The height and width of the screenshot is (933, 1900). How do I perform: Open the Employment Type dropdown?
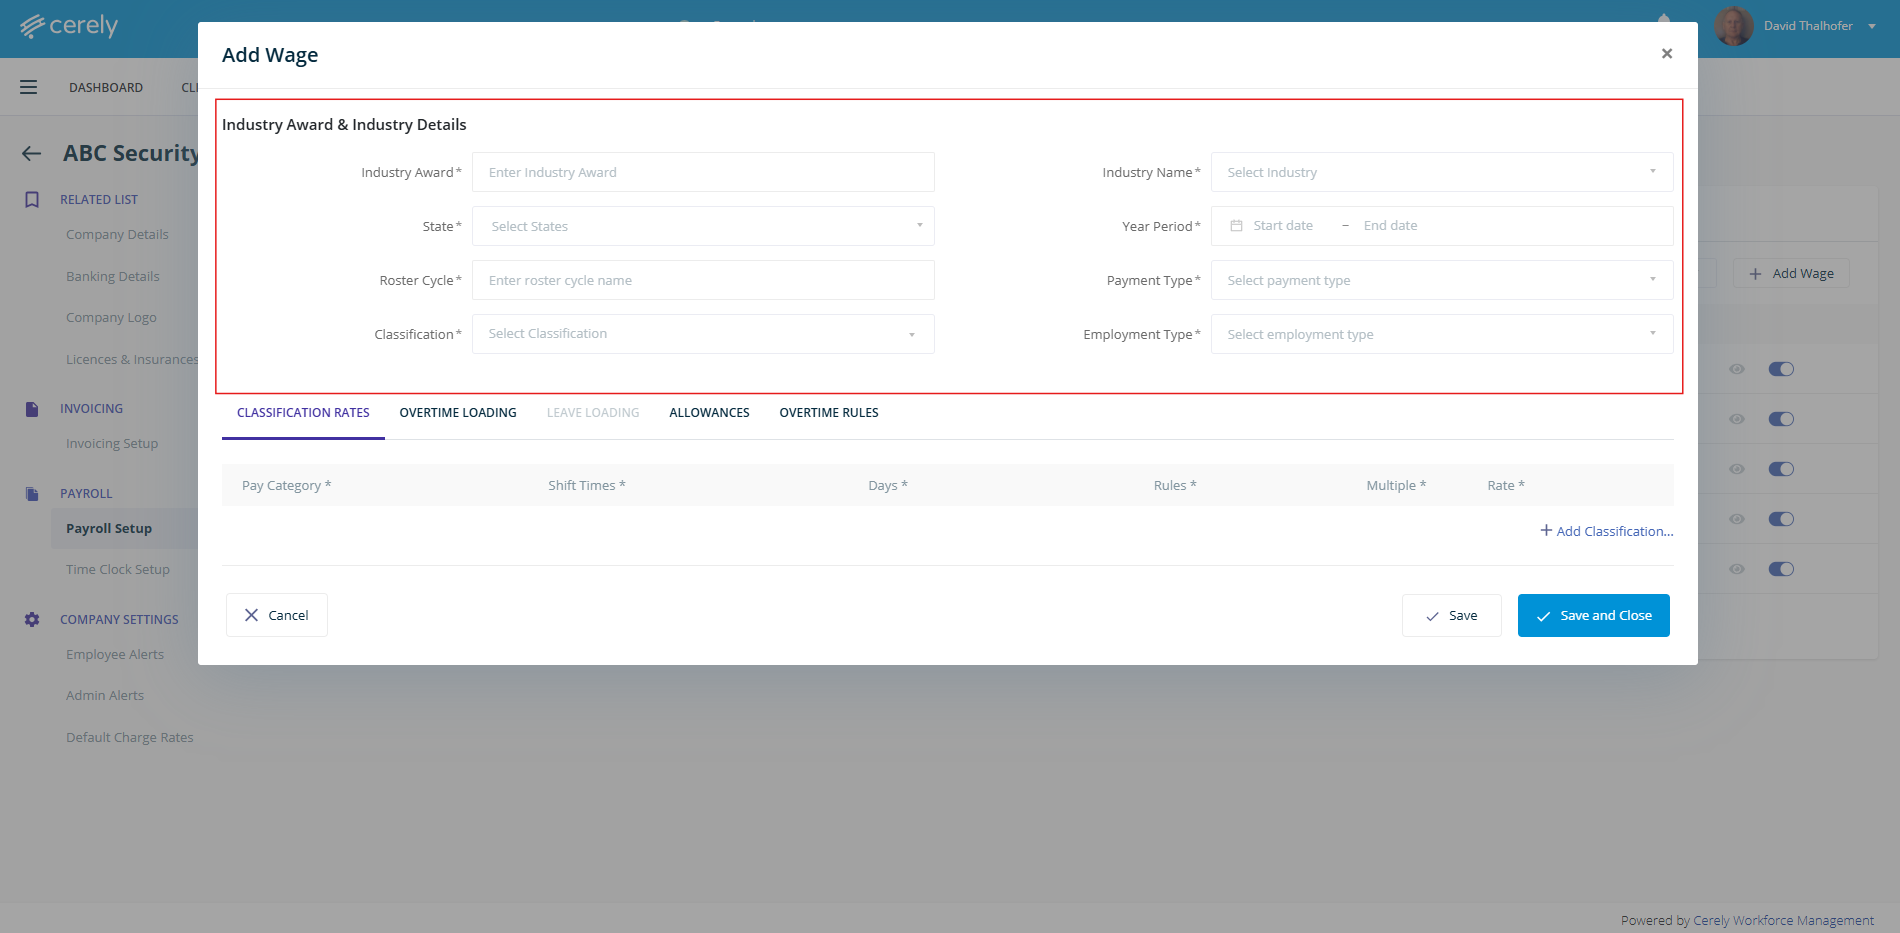coord(1442,334)
